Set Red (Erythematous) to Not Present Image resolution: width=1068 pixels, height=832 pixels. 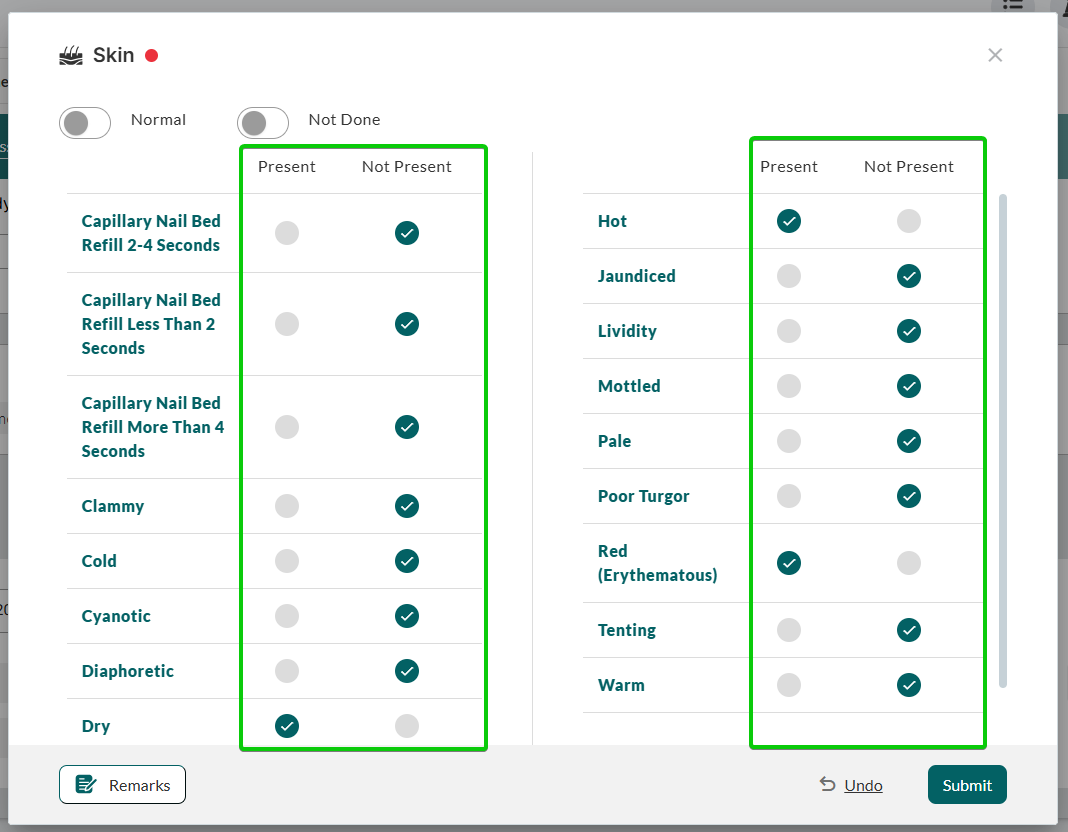pos(909,563)
